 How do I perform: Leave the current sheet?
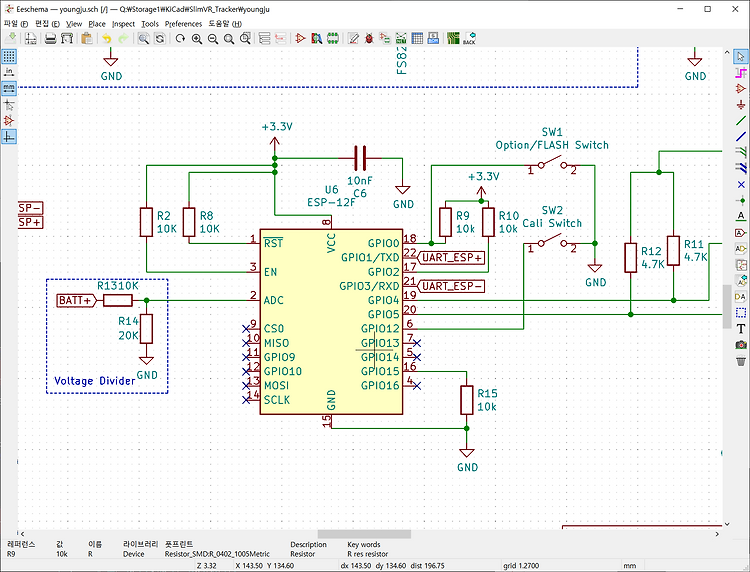point(281,38)
